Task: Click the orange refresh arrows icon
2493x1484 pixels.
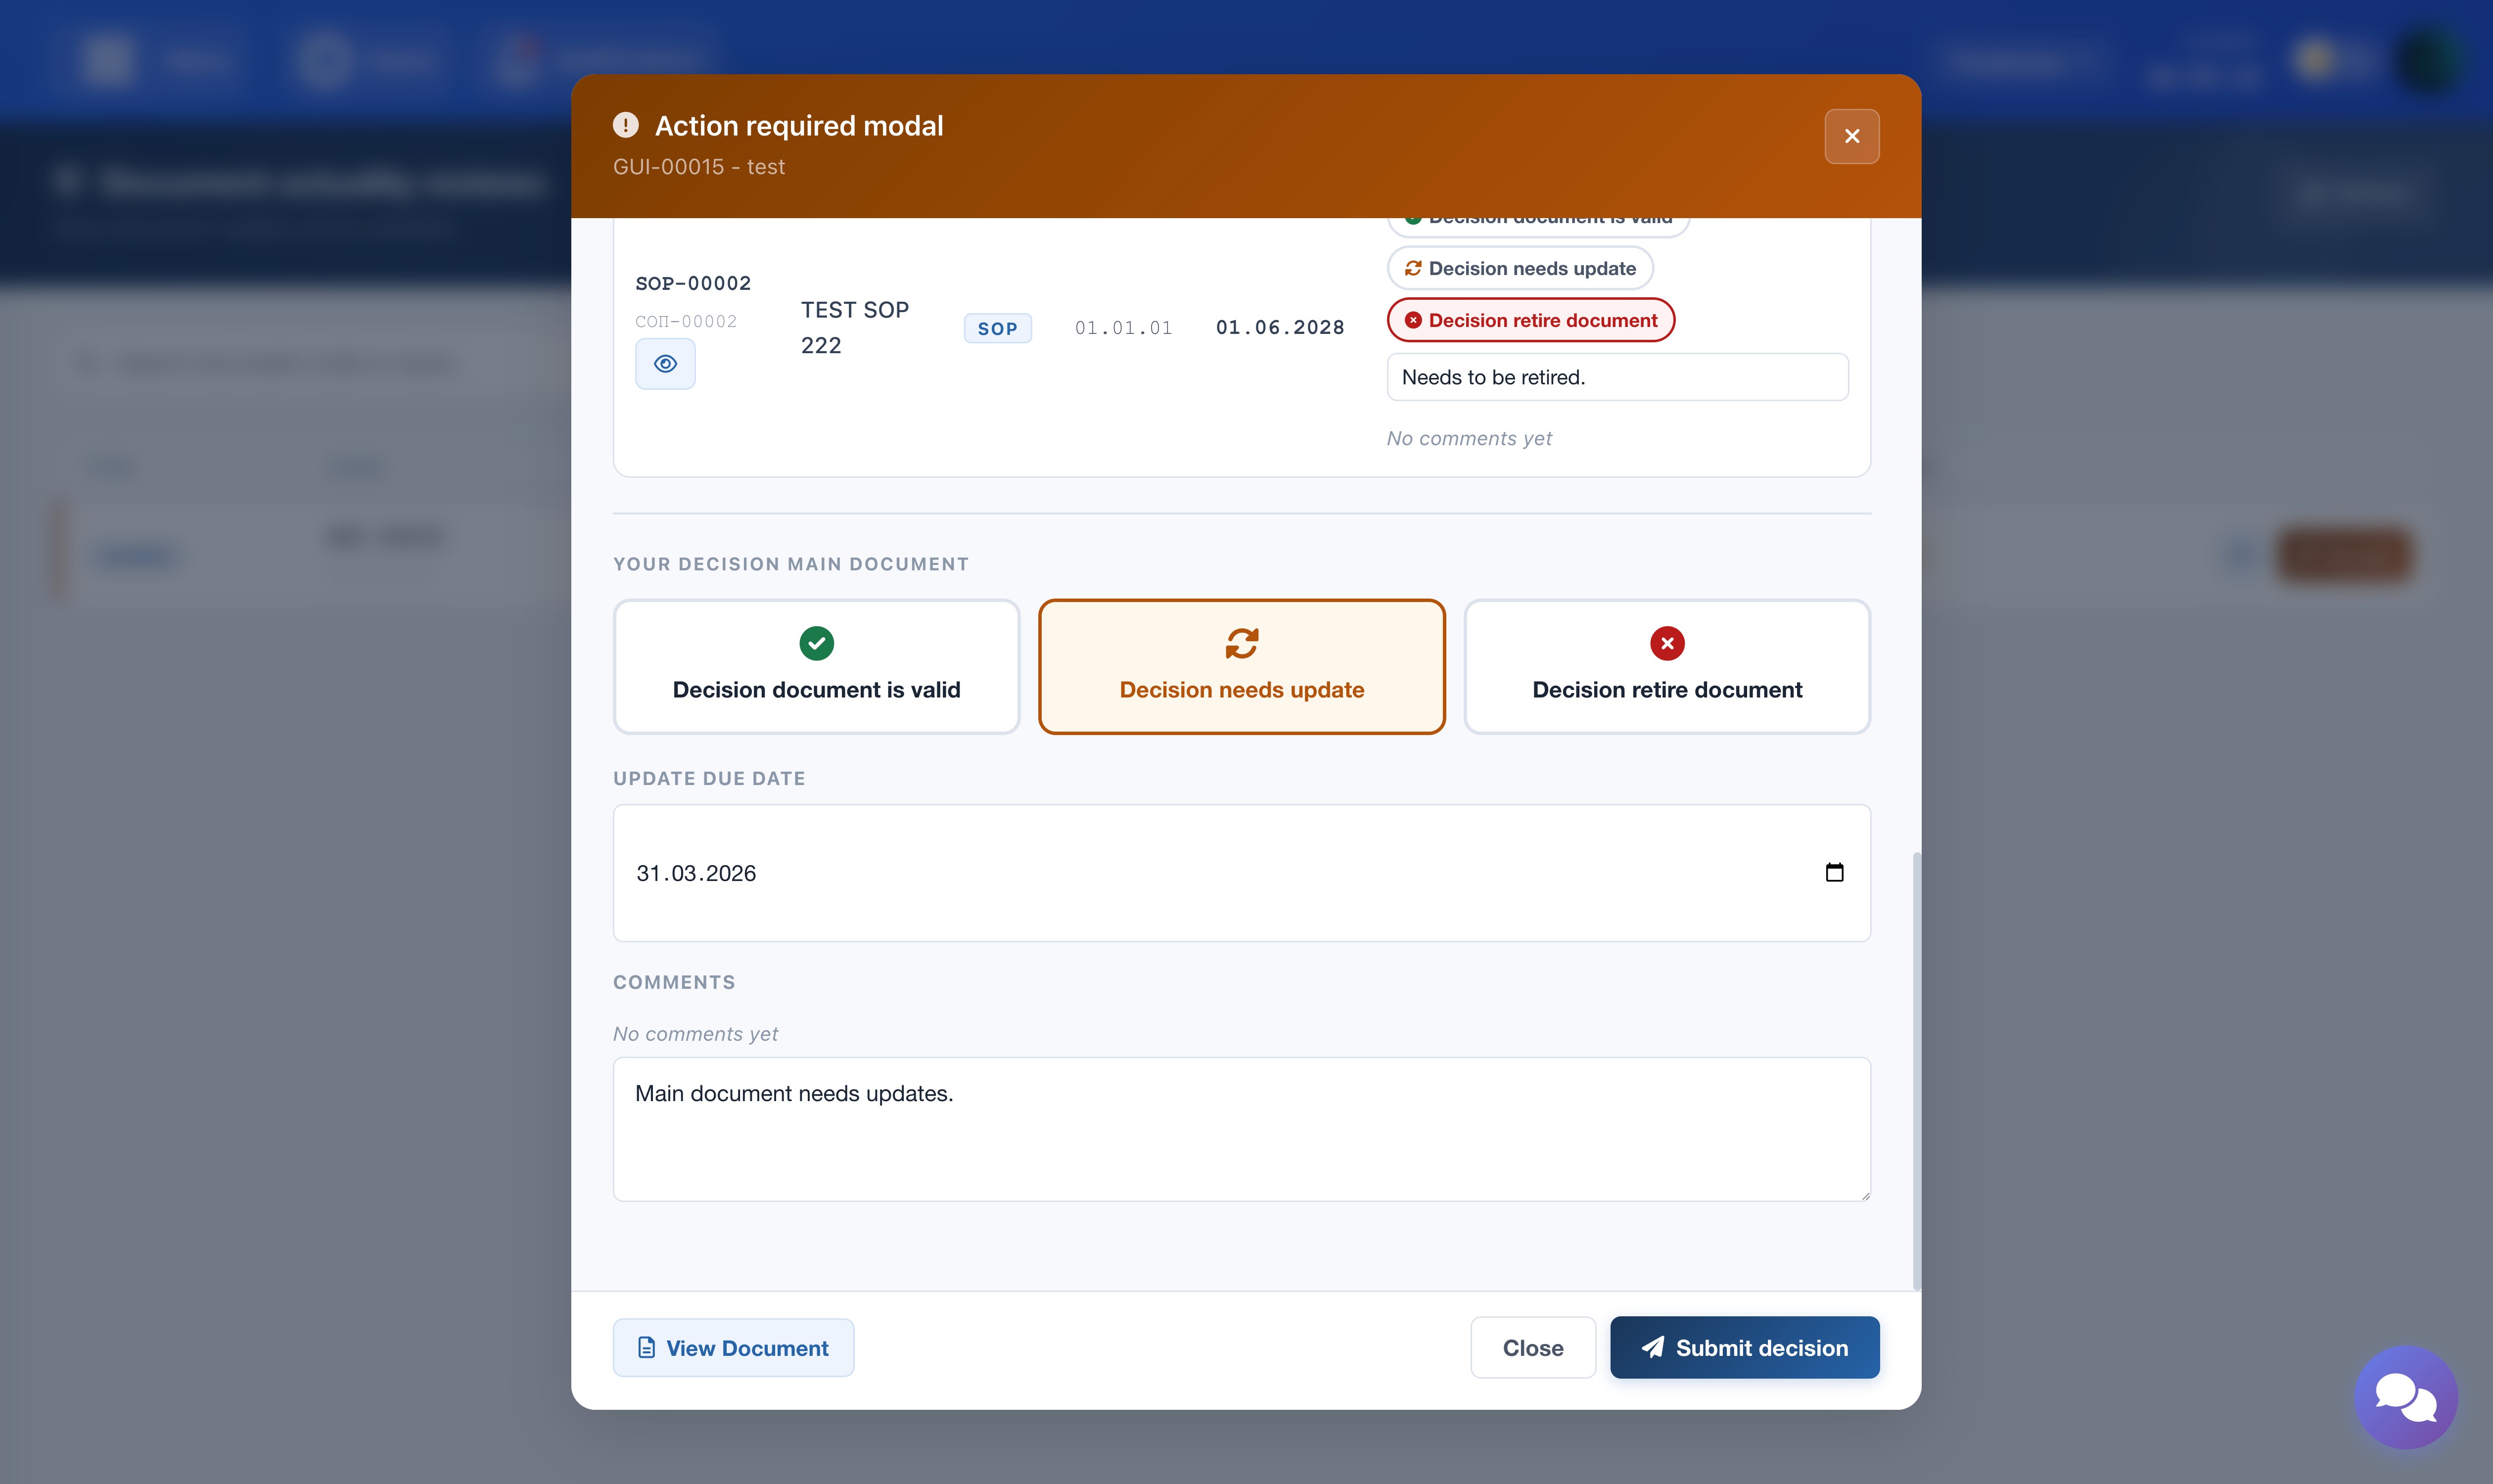Action: pyautogui.click(x=1241, y=643)
